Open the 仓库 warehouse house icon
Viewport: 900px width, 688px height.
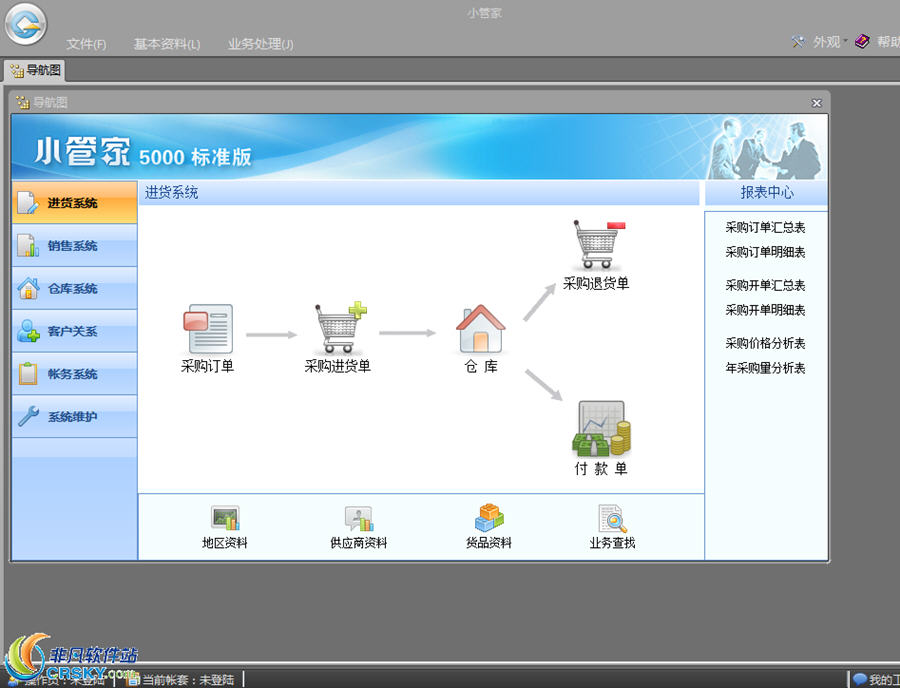[480, 330]
